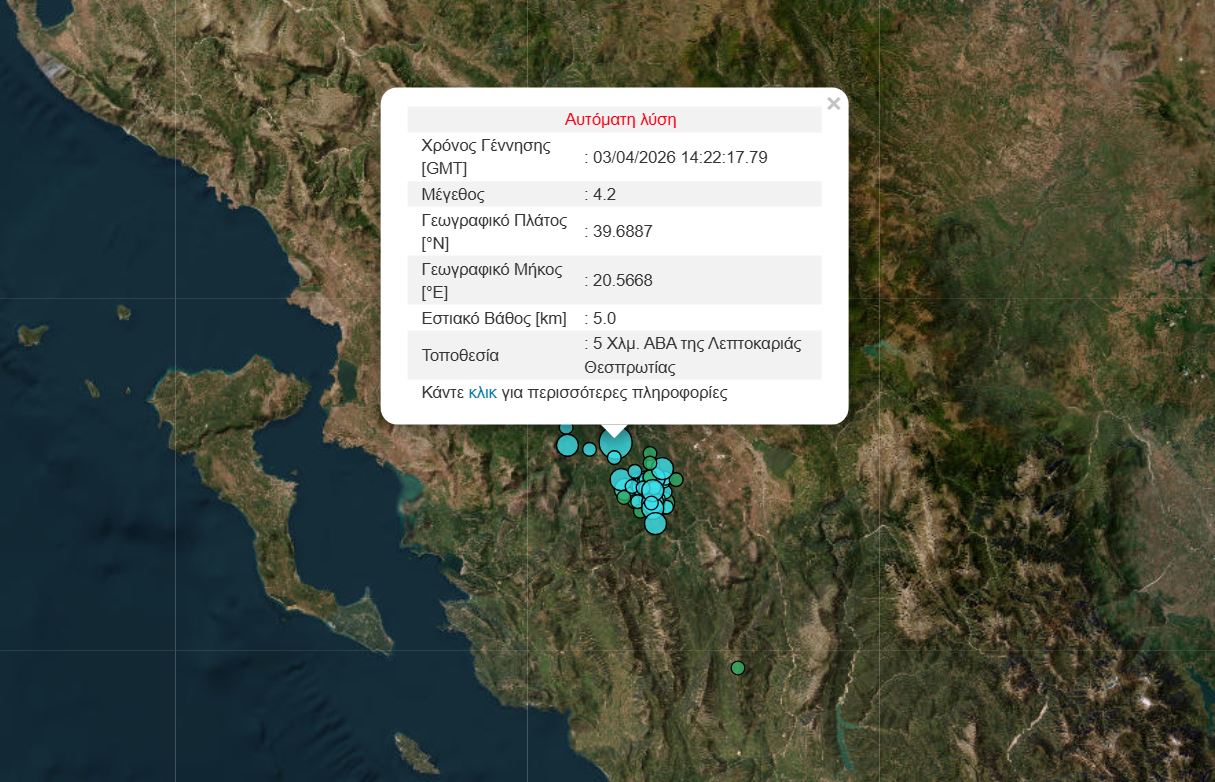1215x782 pixels.
Task: Select the rightmost green marker in the cluster
Action: (x=676, y=479)
